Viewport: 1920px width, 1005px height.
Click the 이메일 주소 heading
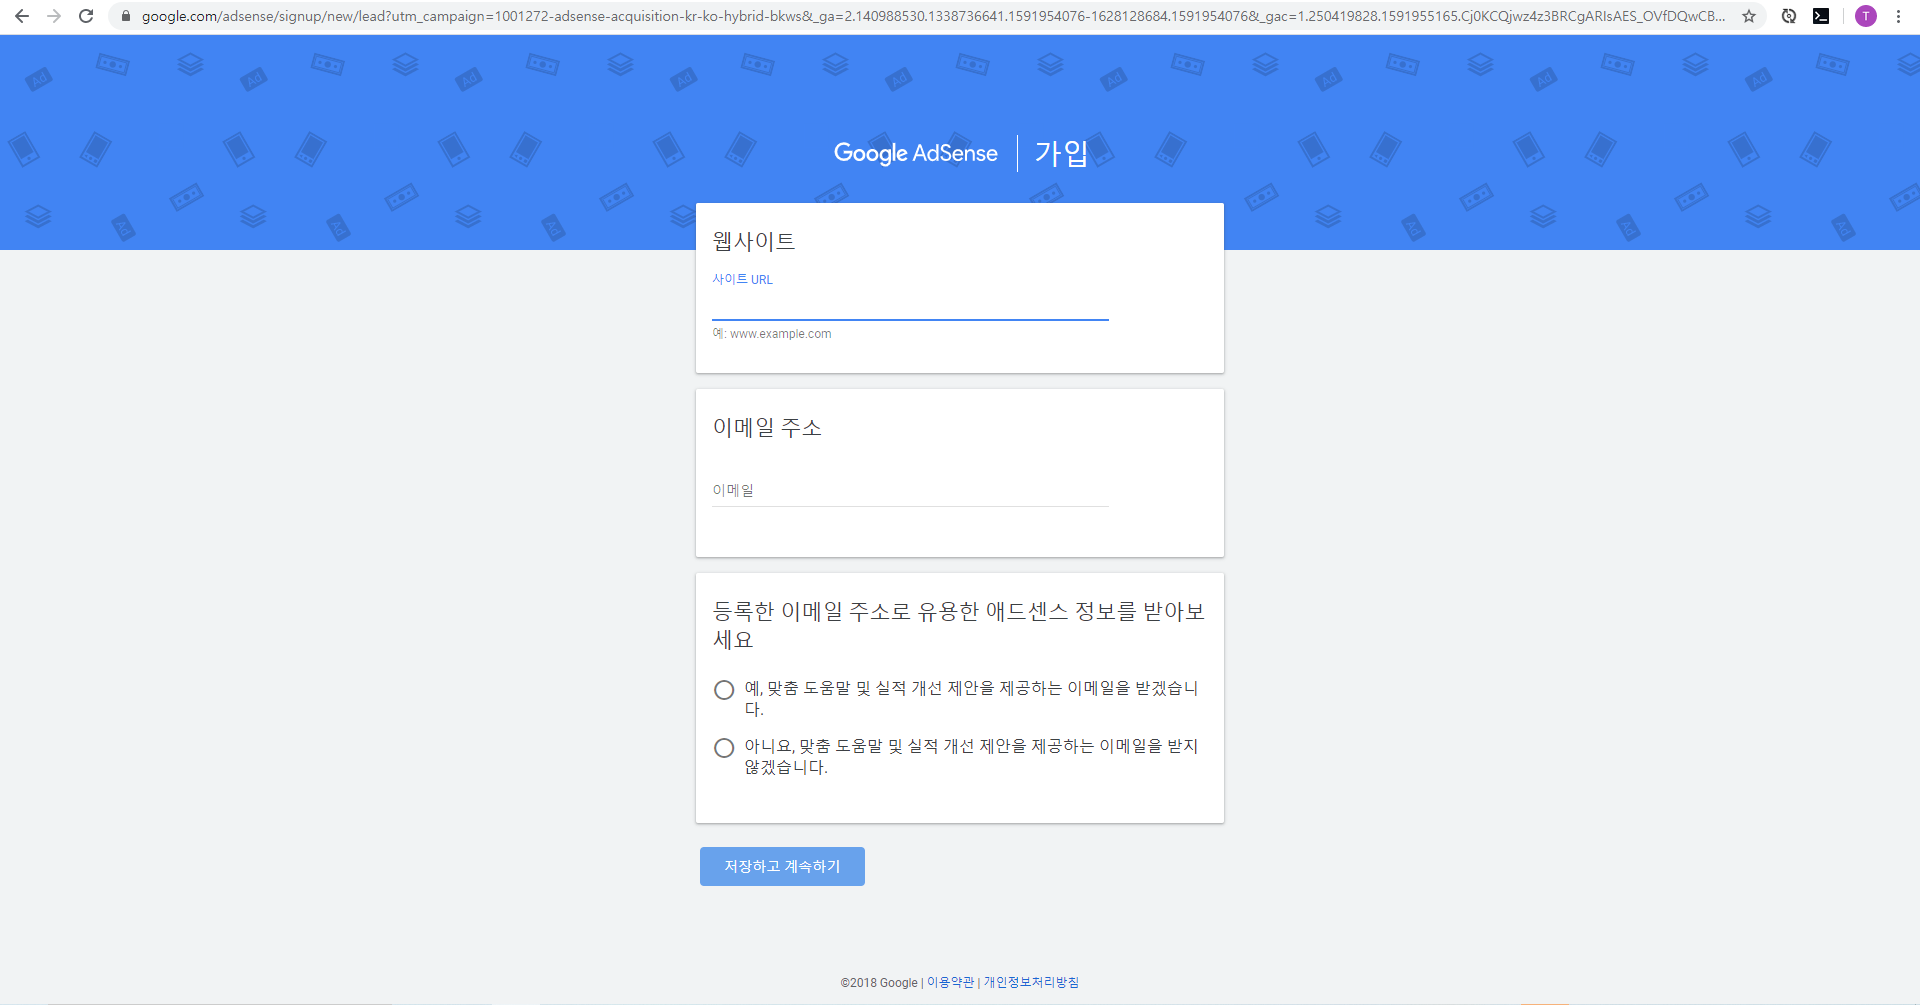(767, 427)
